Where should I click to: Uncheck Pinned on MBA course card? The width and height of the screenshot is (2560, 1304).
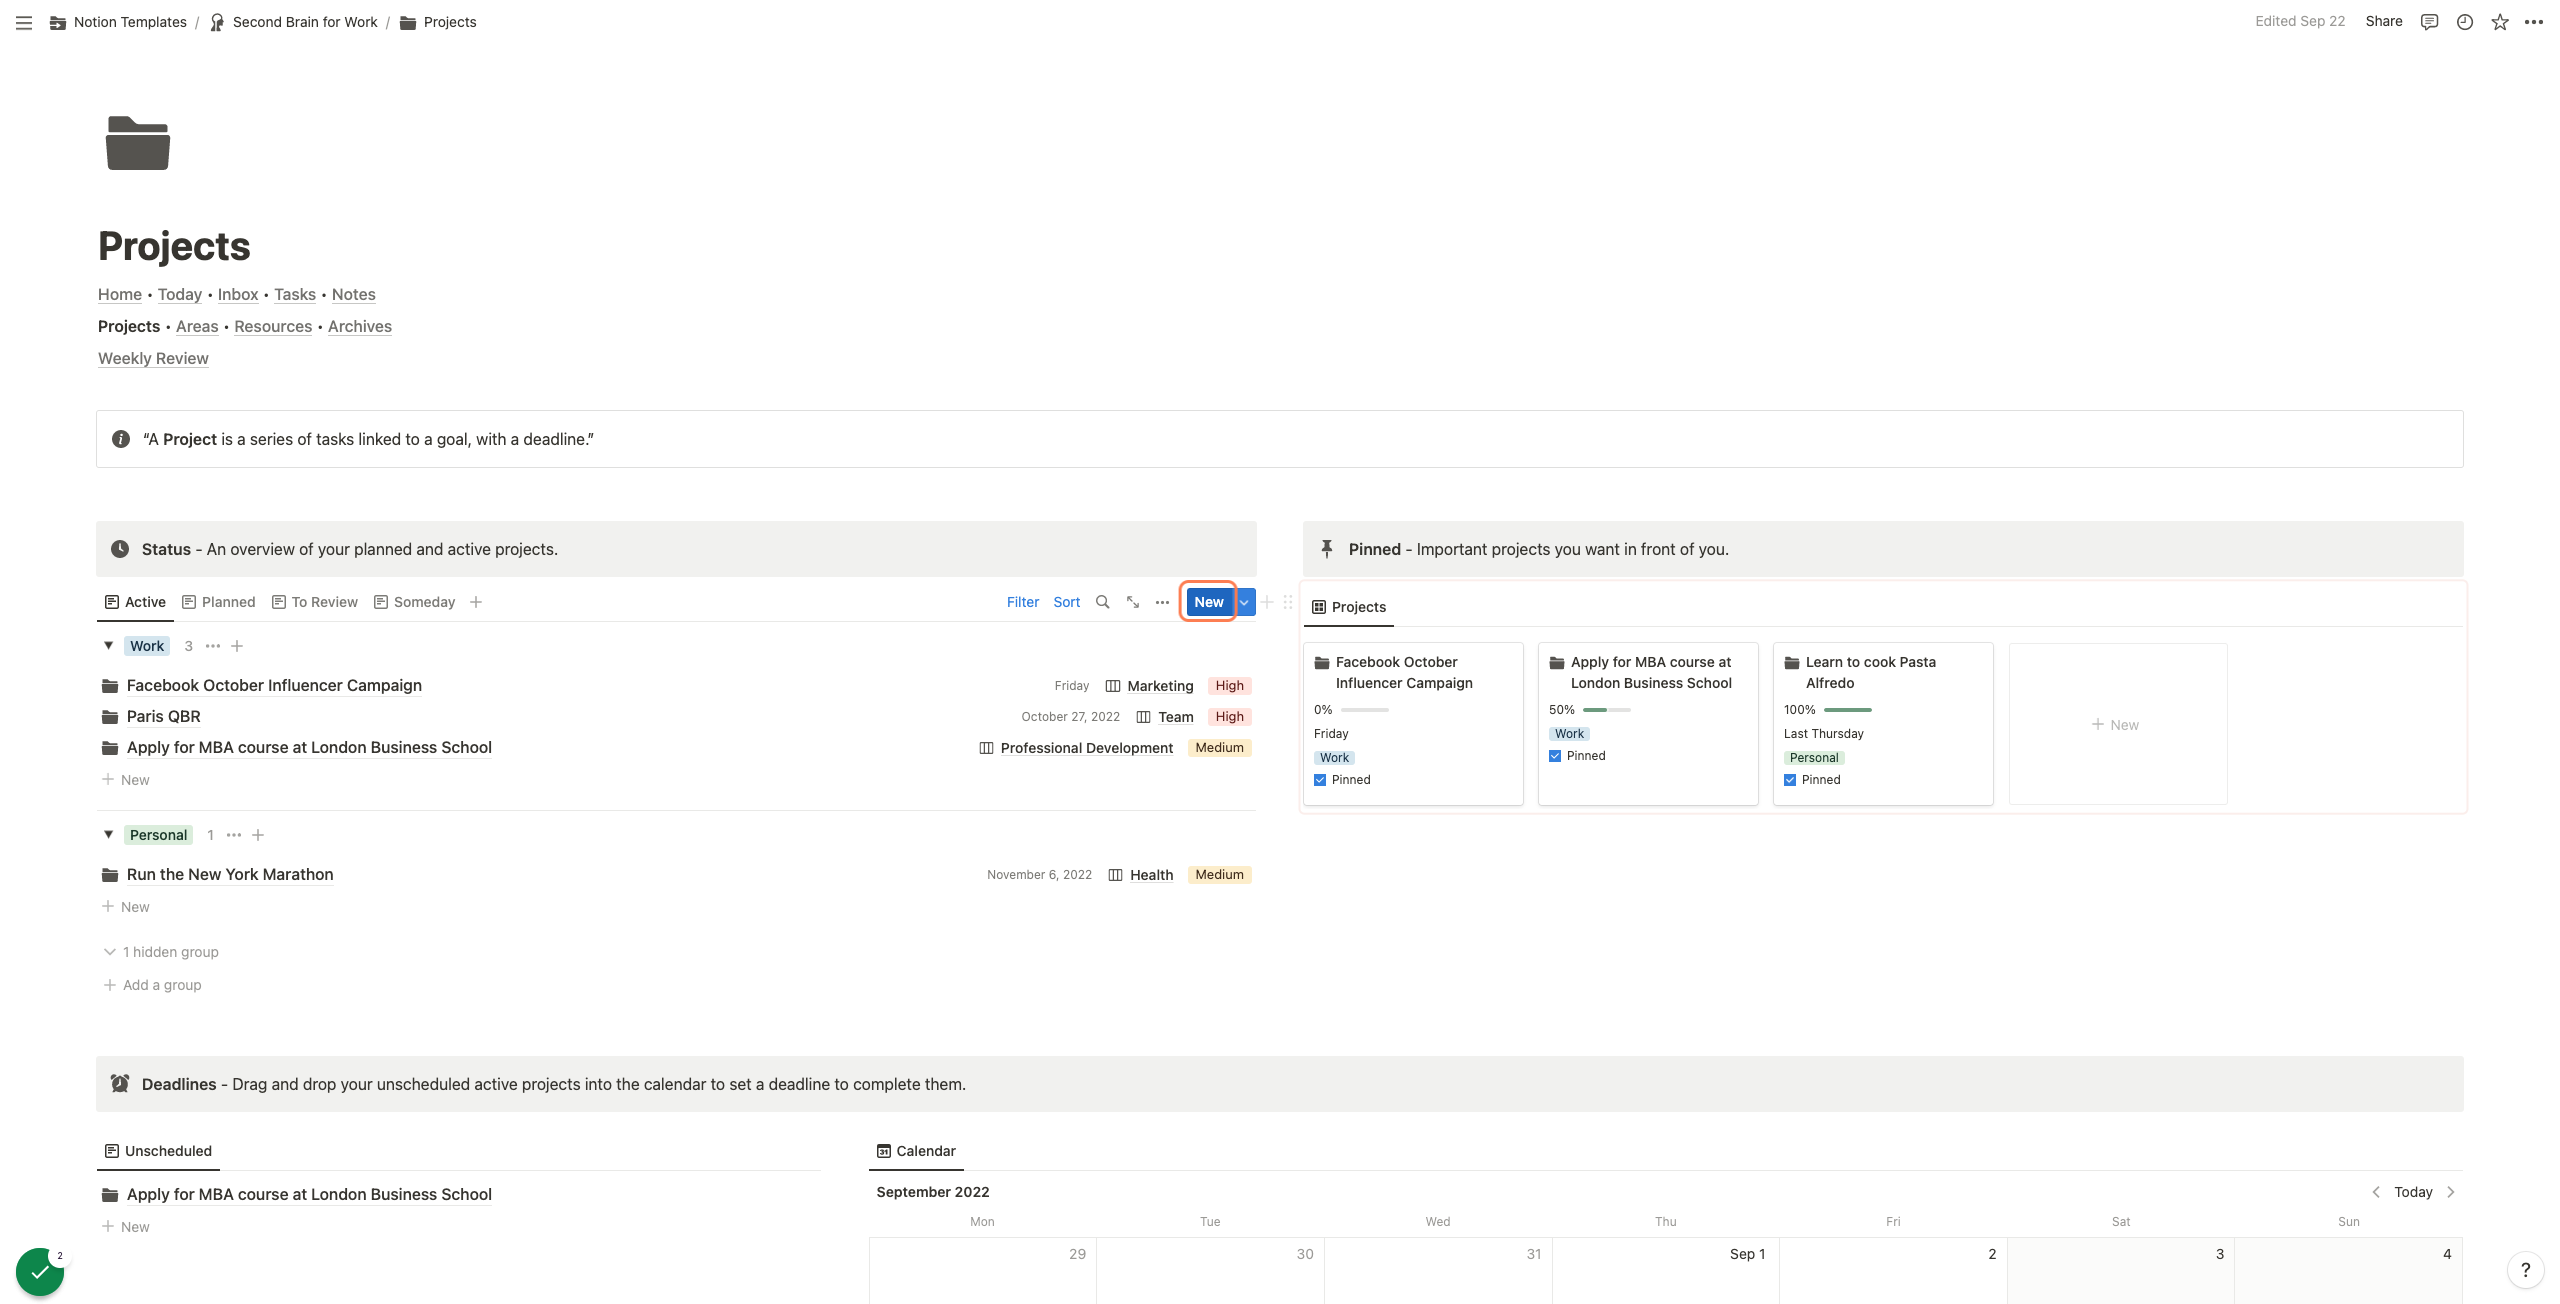click(1555, 756)
